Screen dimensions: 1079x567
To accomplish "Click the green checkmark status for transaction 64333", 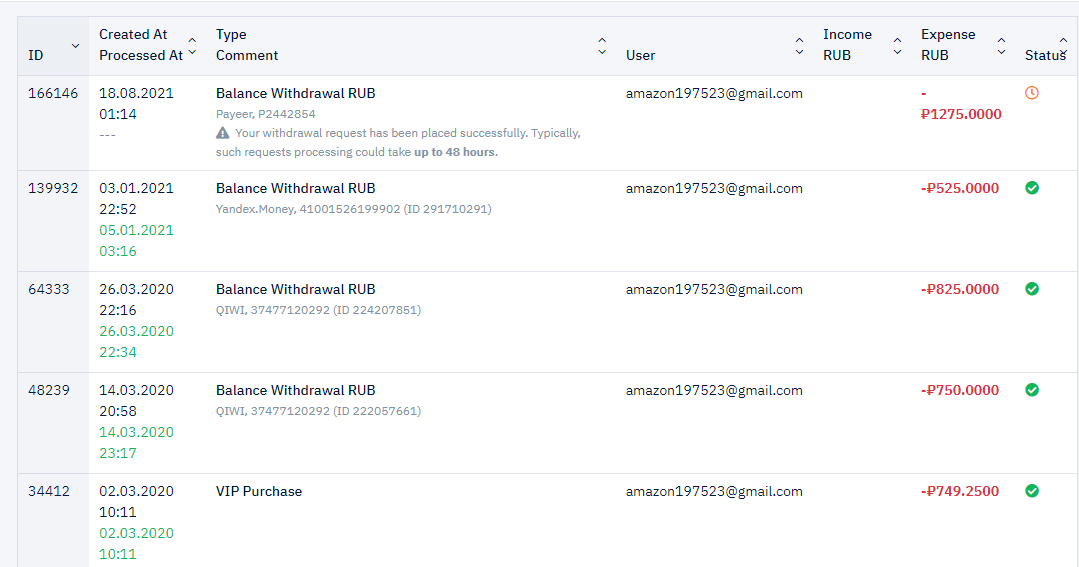I will 1032,289.
